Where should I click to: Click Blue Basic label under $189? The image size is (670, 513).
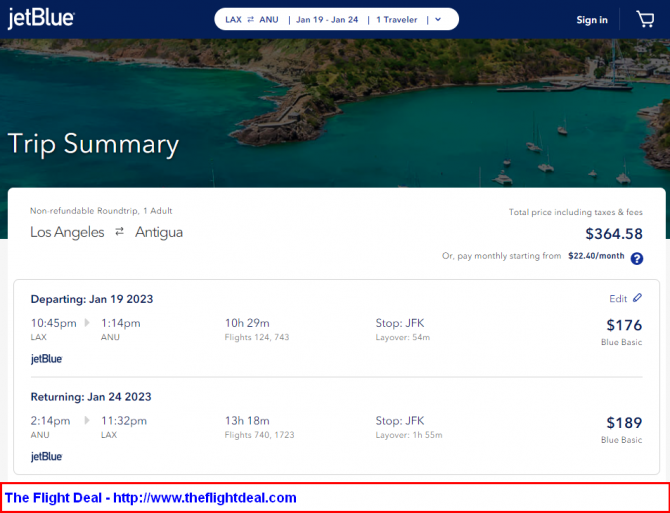[621, 440]
